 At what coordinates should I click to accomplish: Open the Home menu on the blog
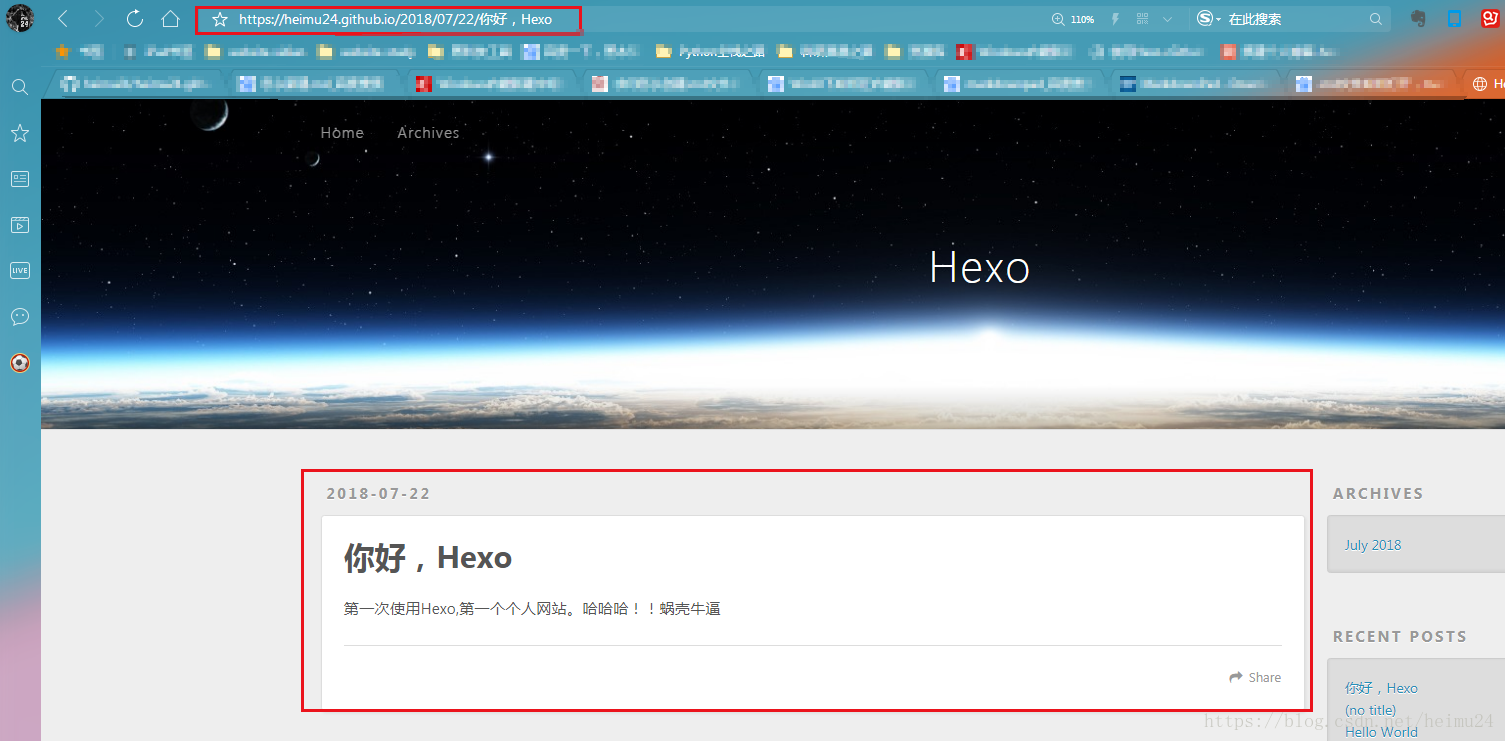pos(342,133)
